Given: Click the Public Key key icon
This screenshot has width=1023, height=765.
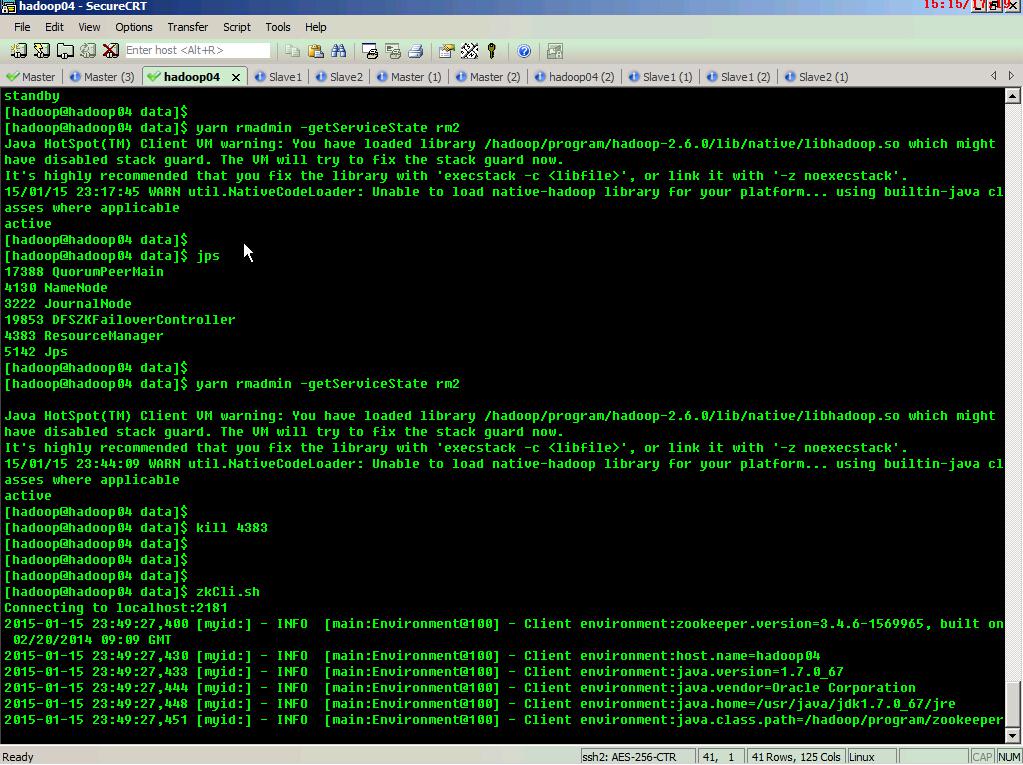Looking at the screenshot, I should coord(492,51).
